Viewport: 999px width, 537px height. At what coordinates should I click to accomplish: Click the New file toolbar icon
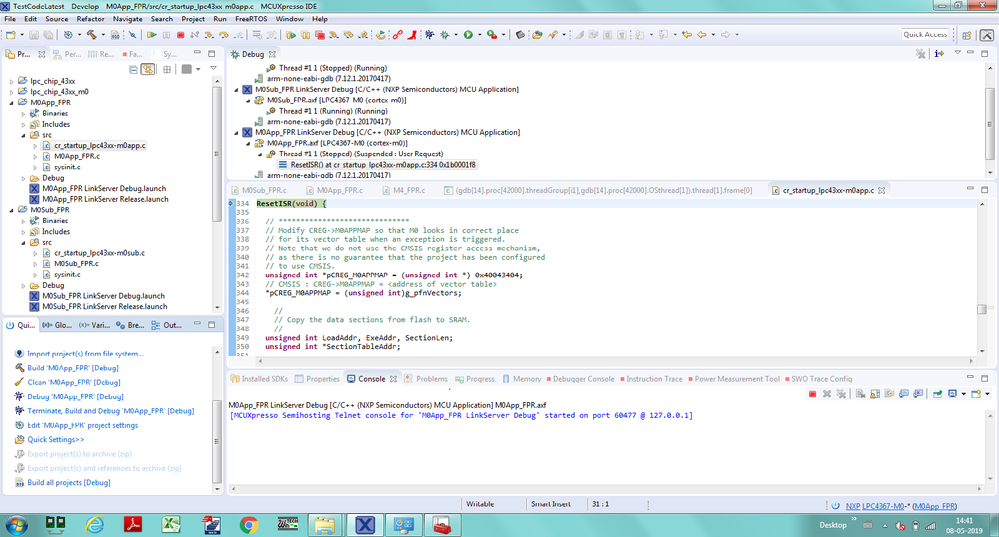click(x=11, y=35)
